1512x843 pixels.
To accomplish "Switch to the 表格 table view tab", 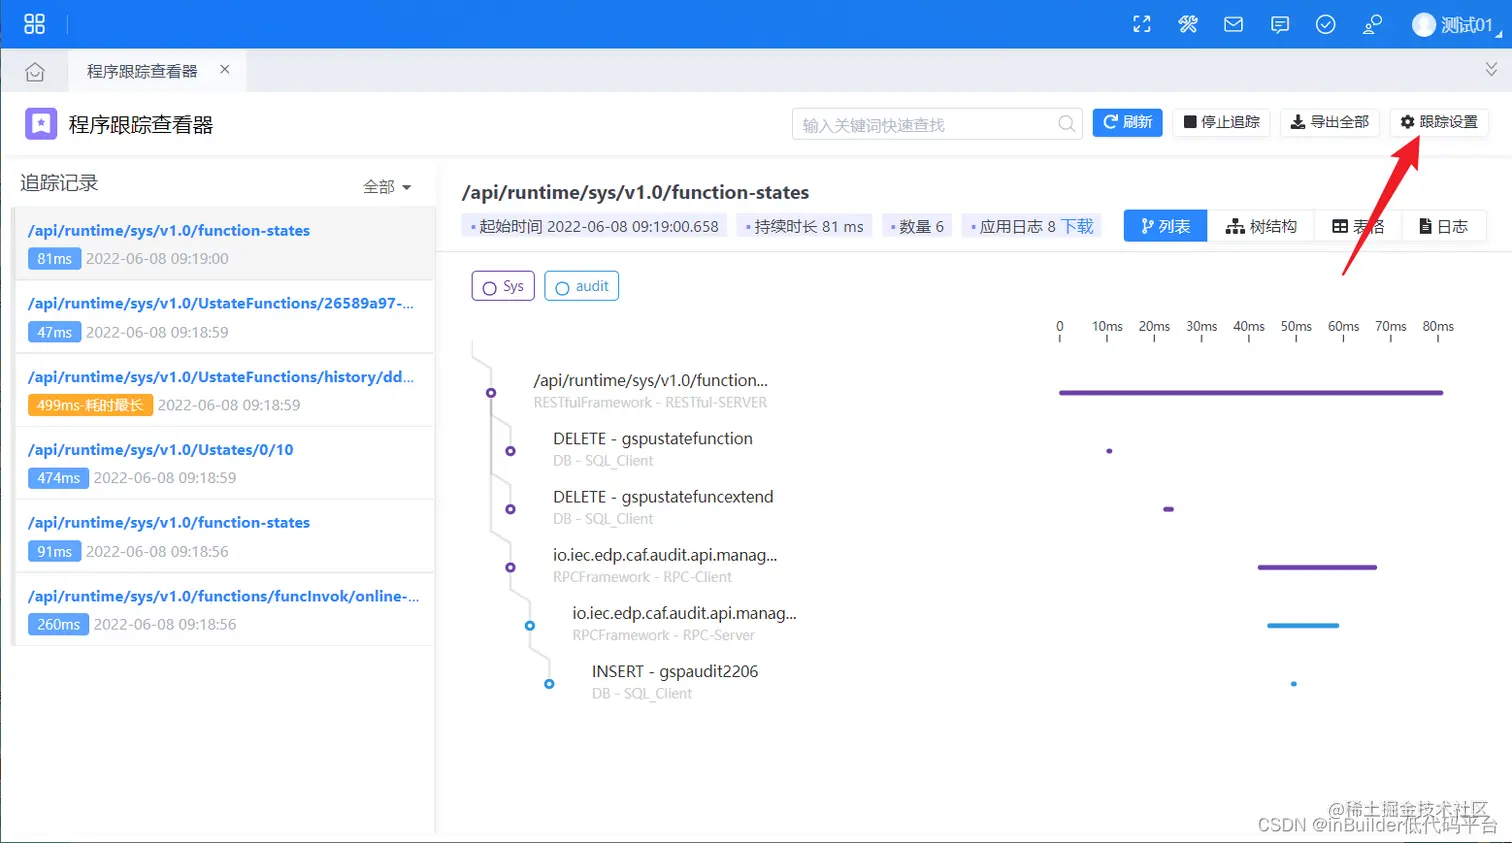I will tap(1358, 226).
